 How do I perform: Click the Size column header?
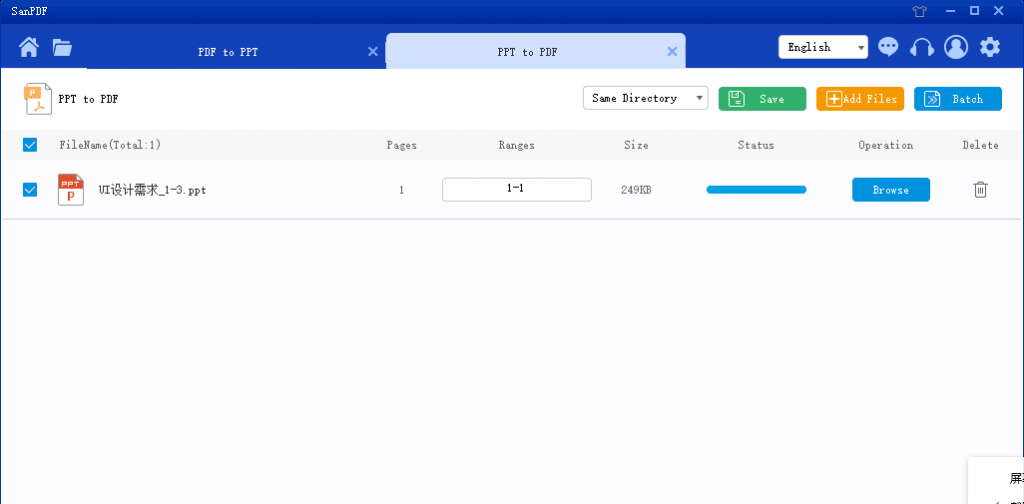tap(635, 145)
